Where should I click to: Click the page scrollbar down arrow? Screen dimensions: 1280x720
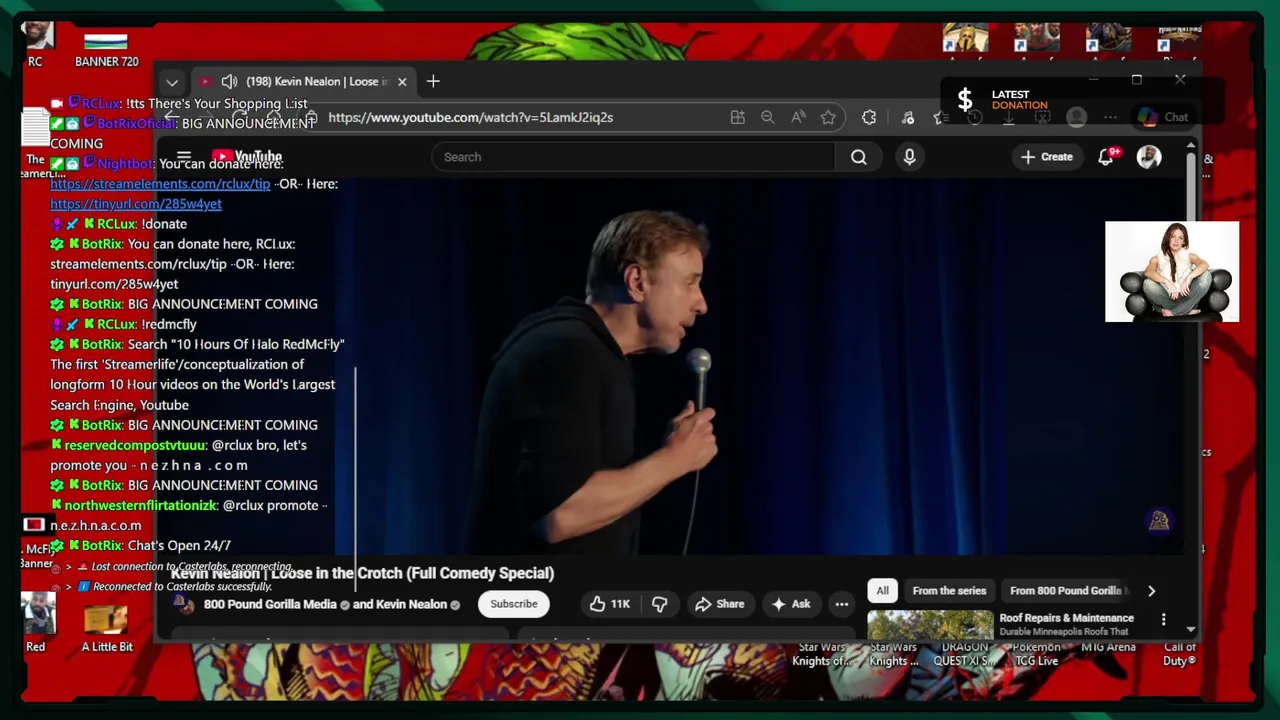(x=1191, y=629)
